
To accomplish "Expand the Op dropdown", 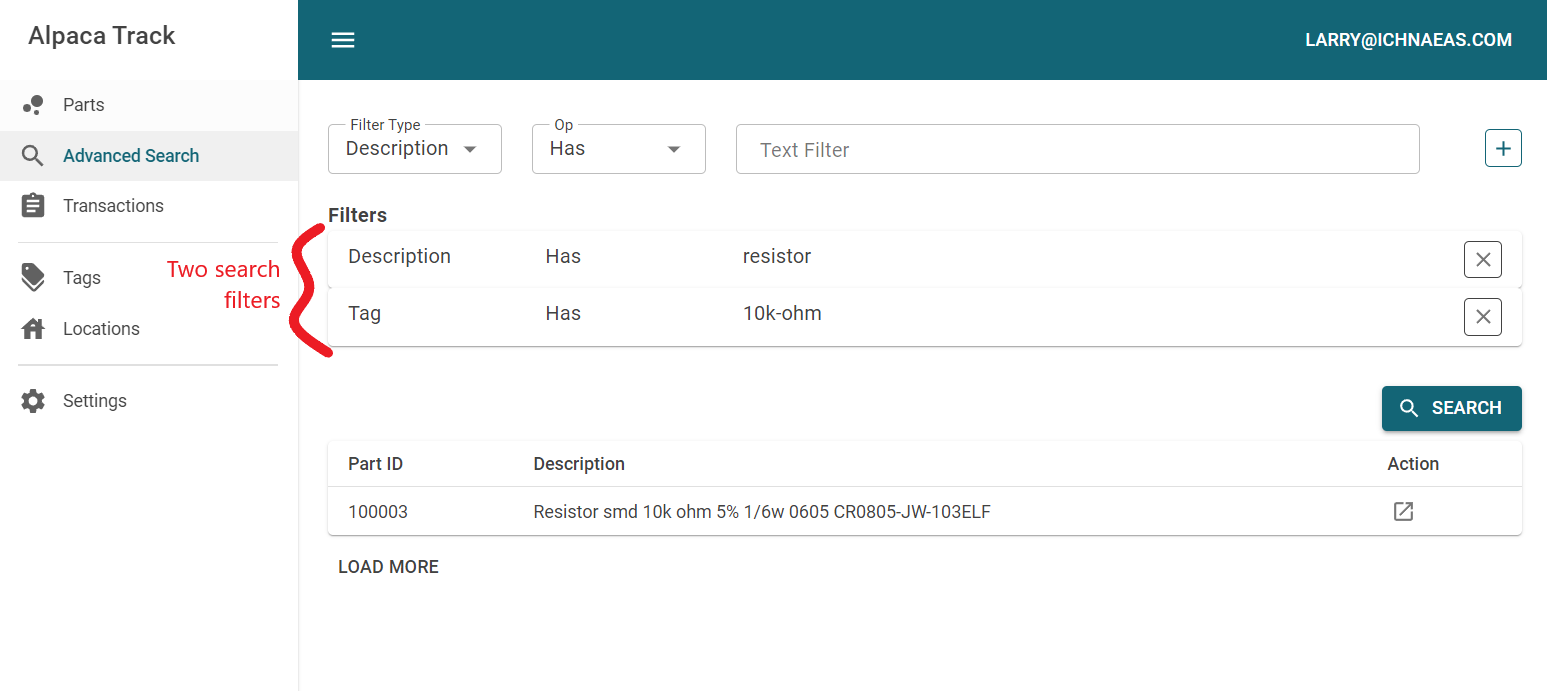I will [618, 149].
